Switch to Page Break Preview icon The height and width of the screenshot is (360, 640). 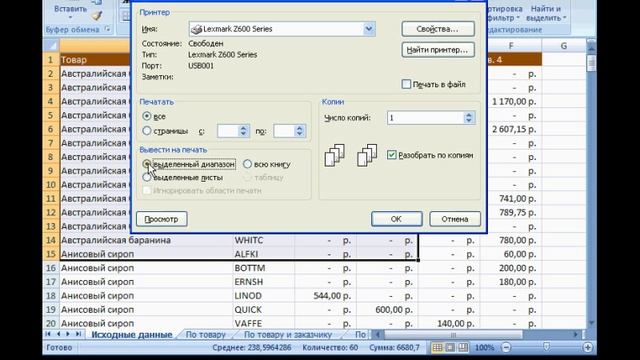pyautogui.click(x=463, y=347)
